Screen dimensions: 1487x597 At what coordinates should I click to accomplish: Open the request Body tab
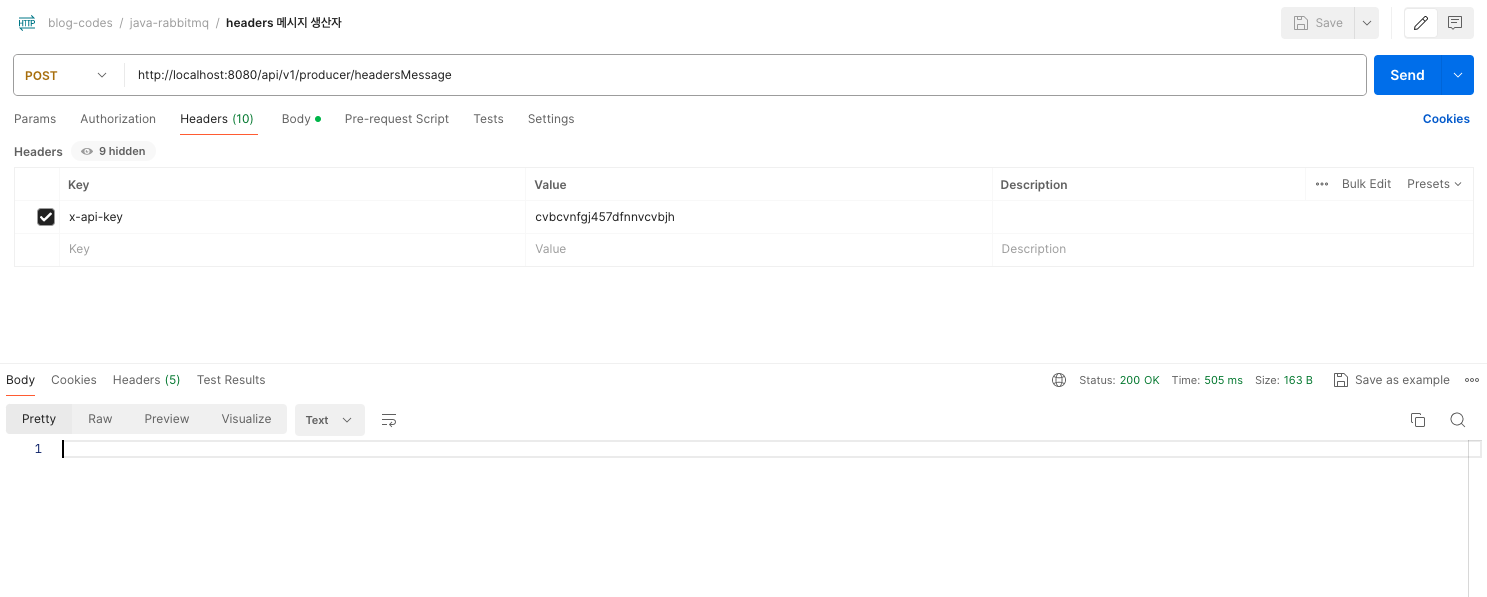[301, 119]
